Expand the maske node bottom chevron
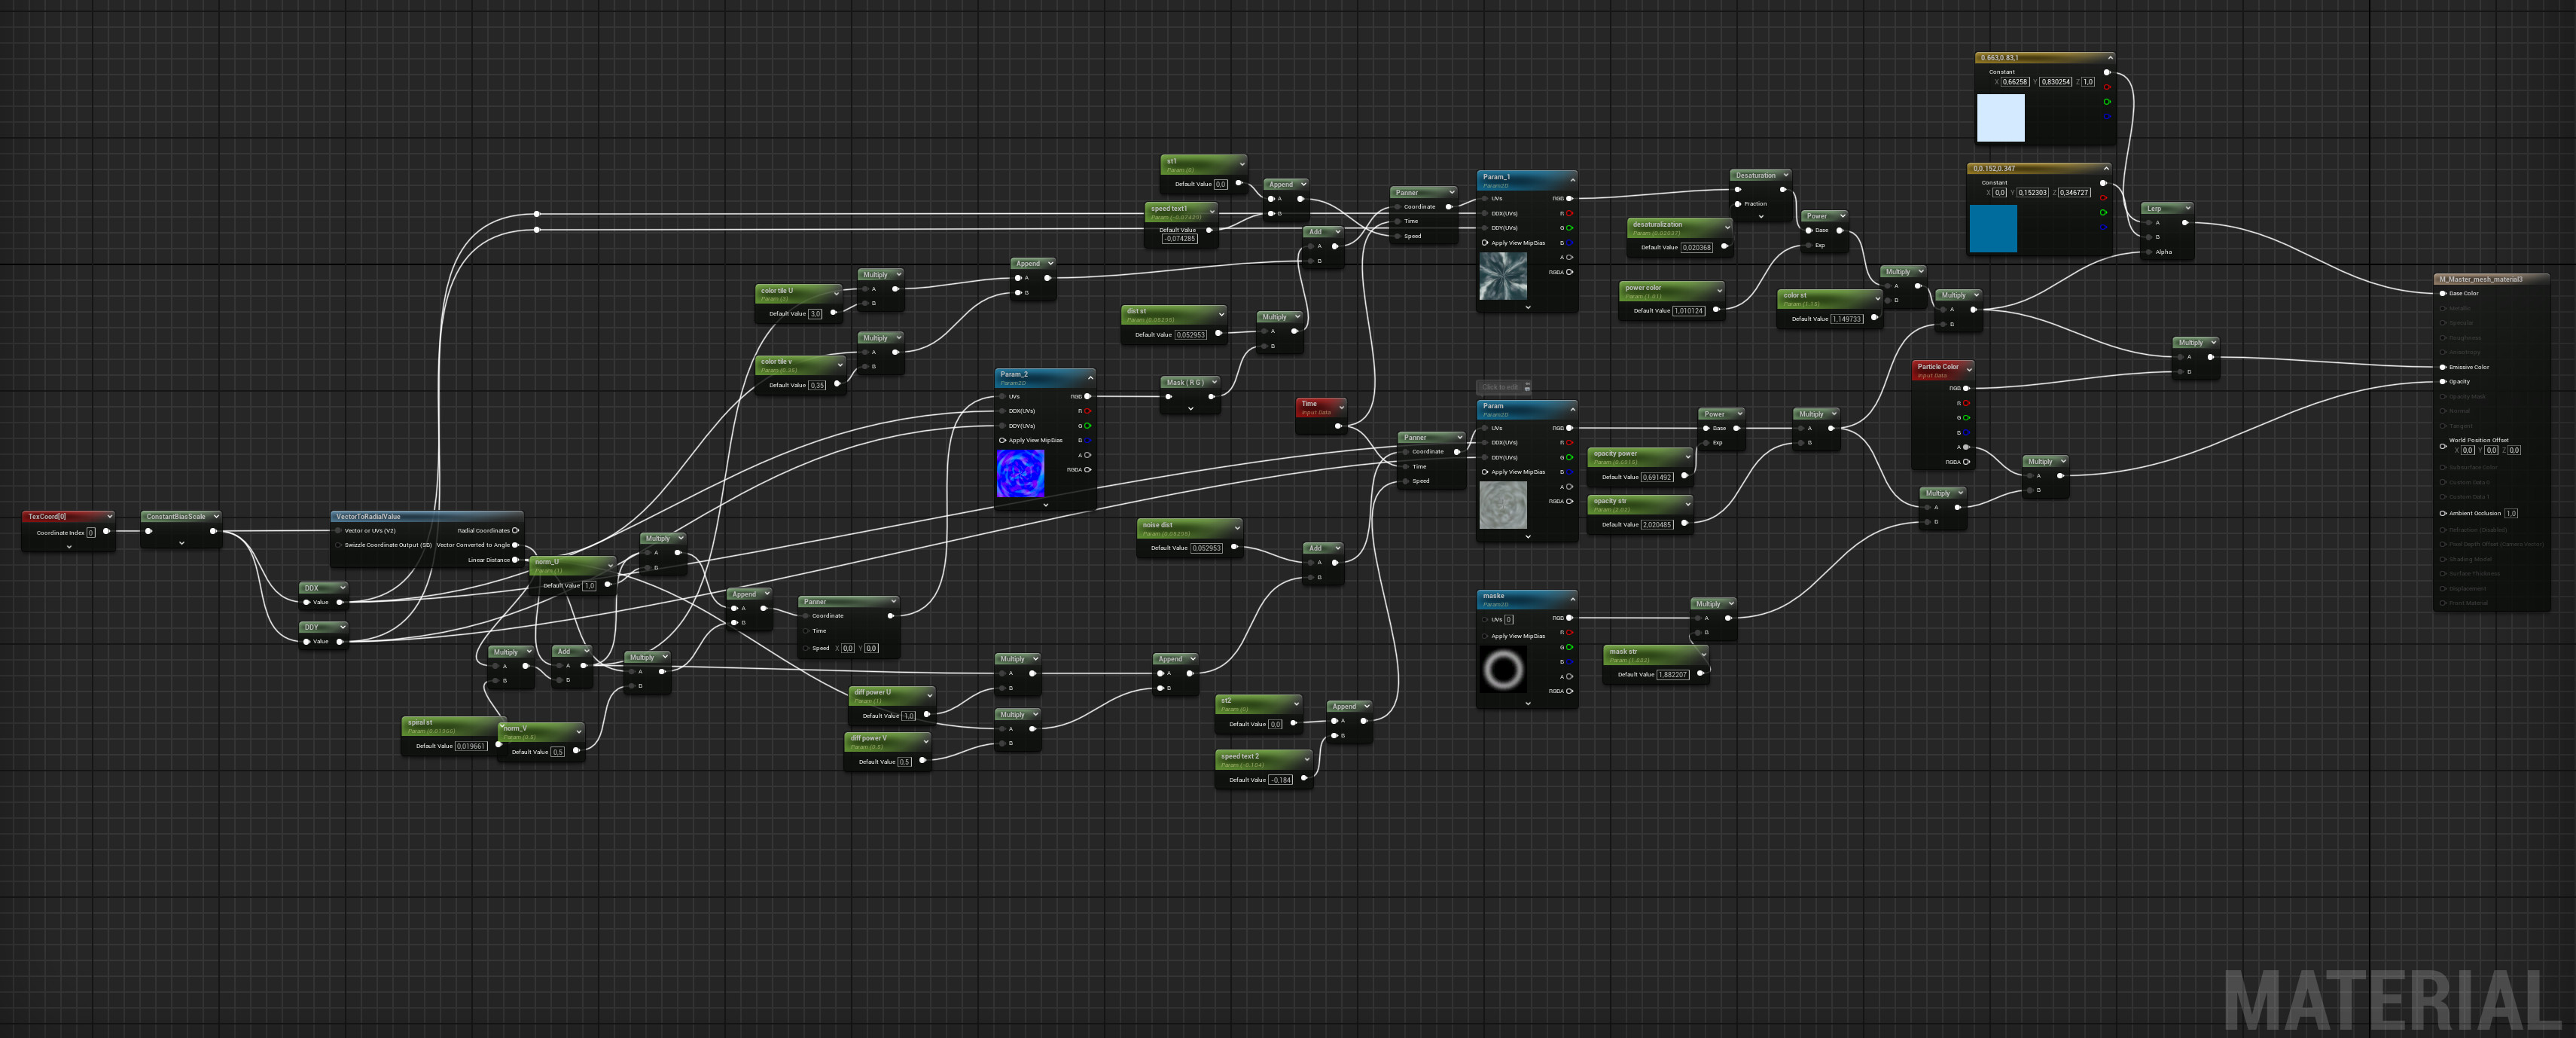The height and width of the screenshot is (1038, 2576). 1528,703
